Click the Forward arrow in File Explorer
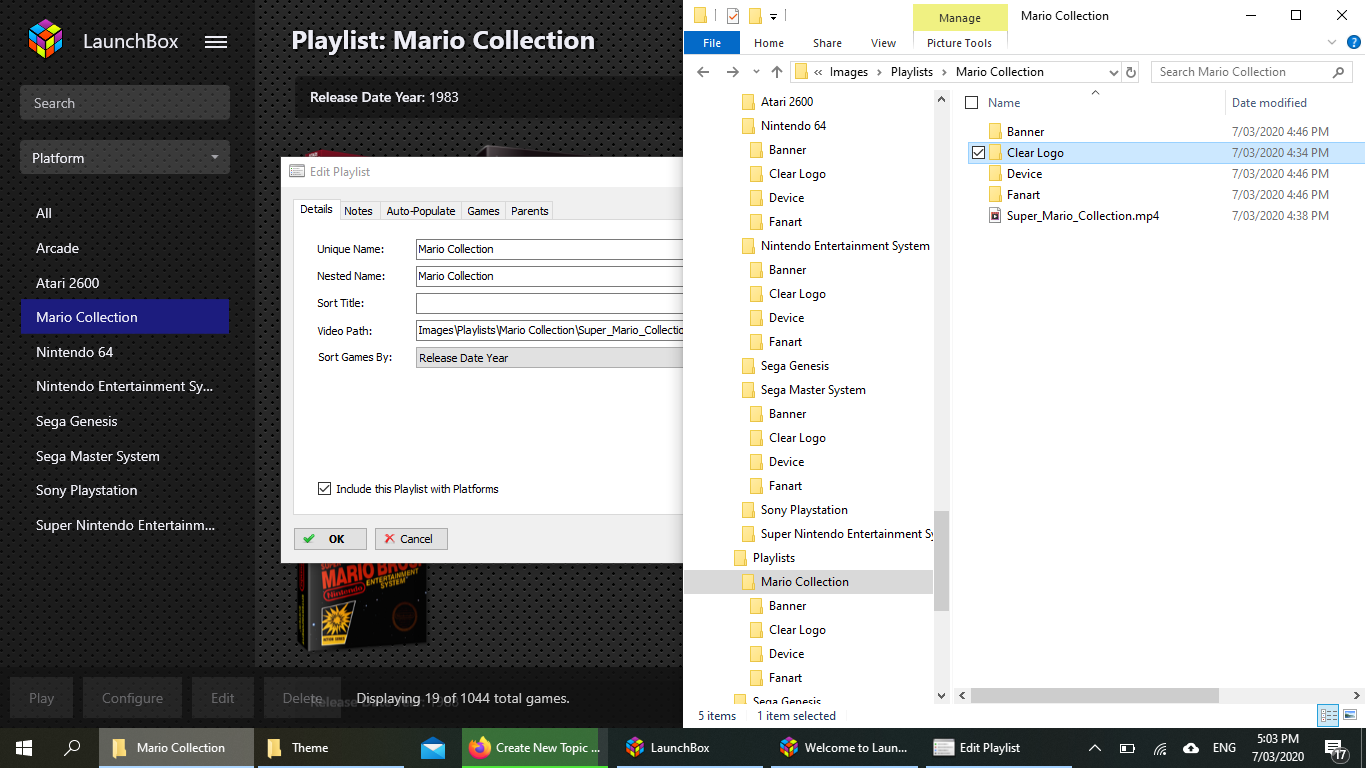The height and width of the screenshot is (768, 1366). coord(733,72)
